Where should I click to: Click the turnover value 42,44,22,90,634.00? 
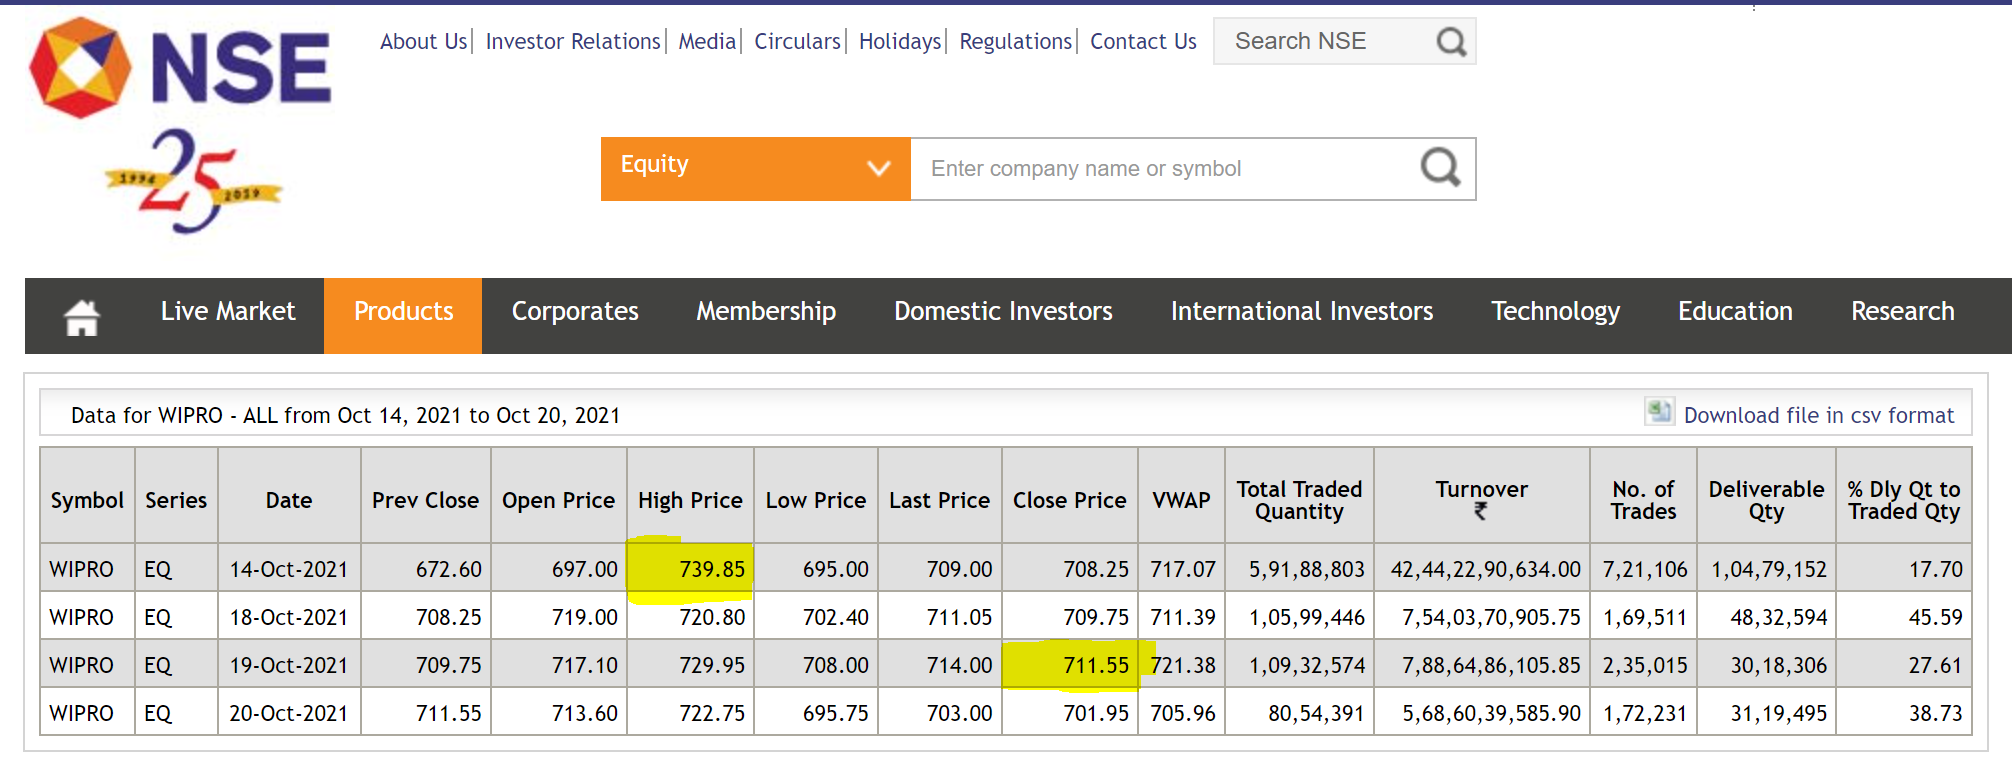(1486, 569)
